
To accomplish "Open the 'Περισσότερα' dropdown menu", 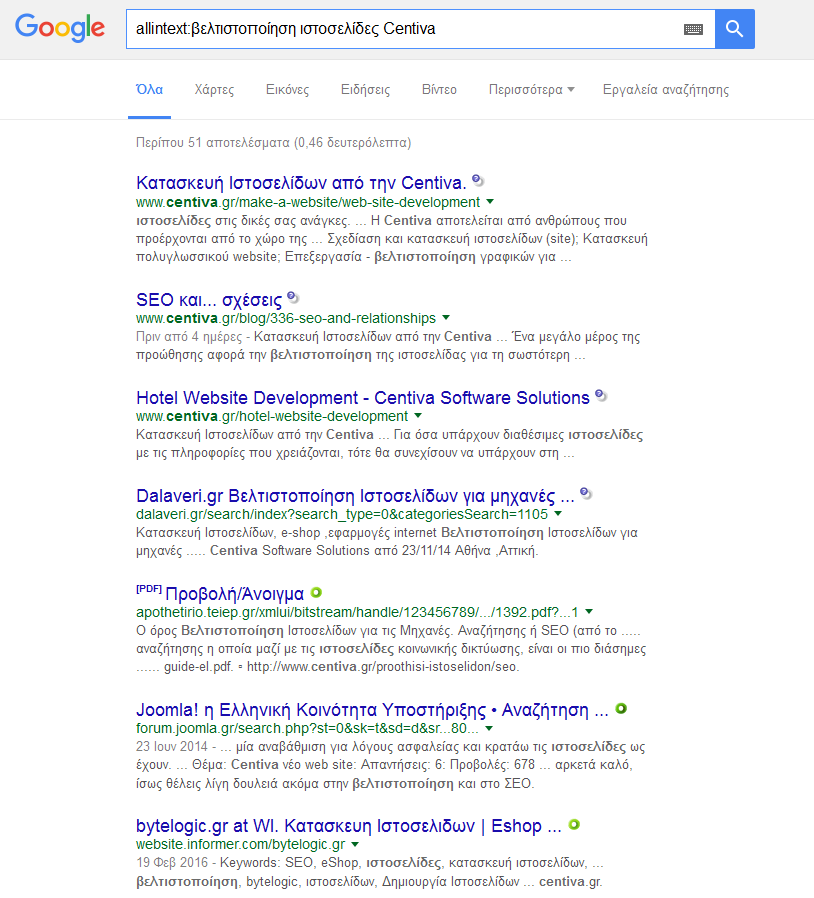I will (531, 90).
